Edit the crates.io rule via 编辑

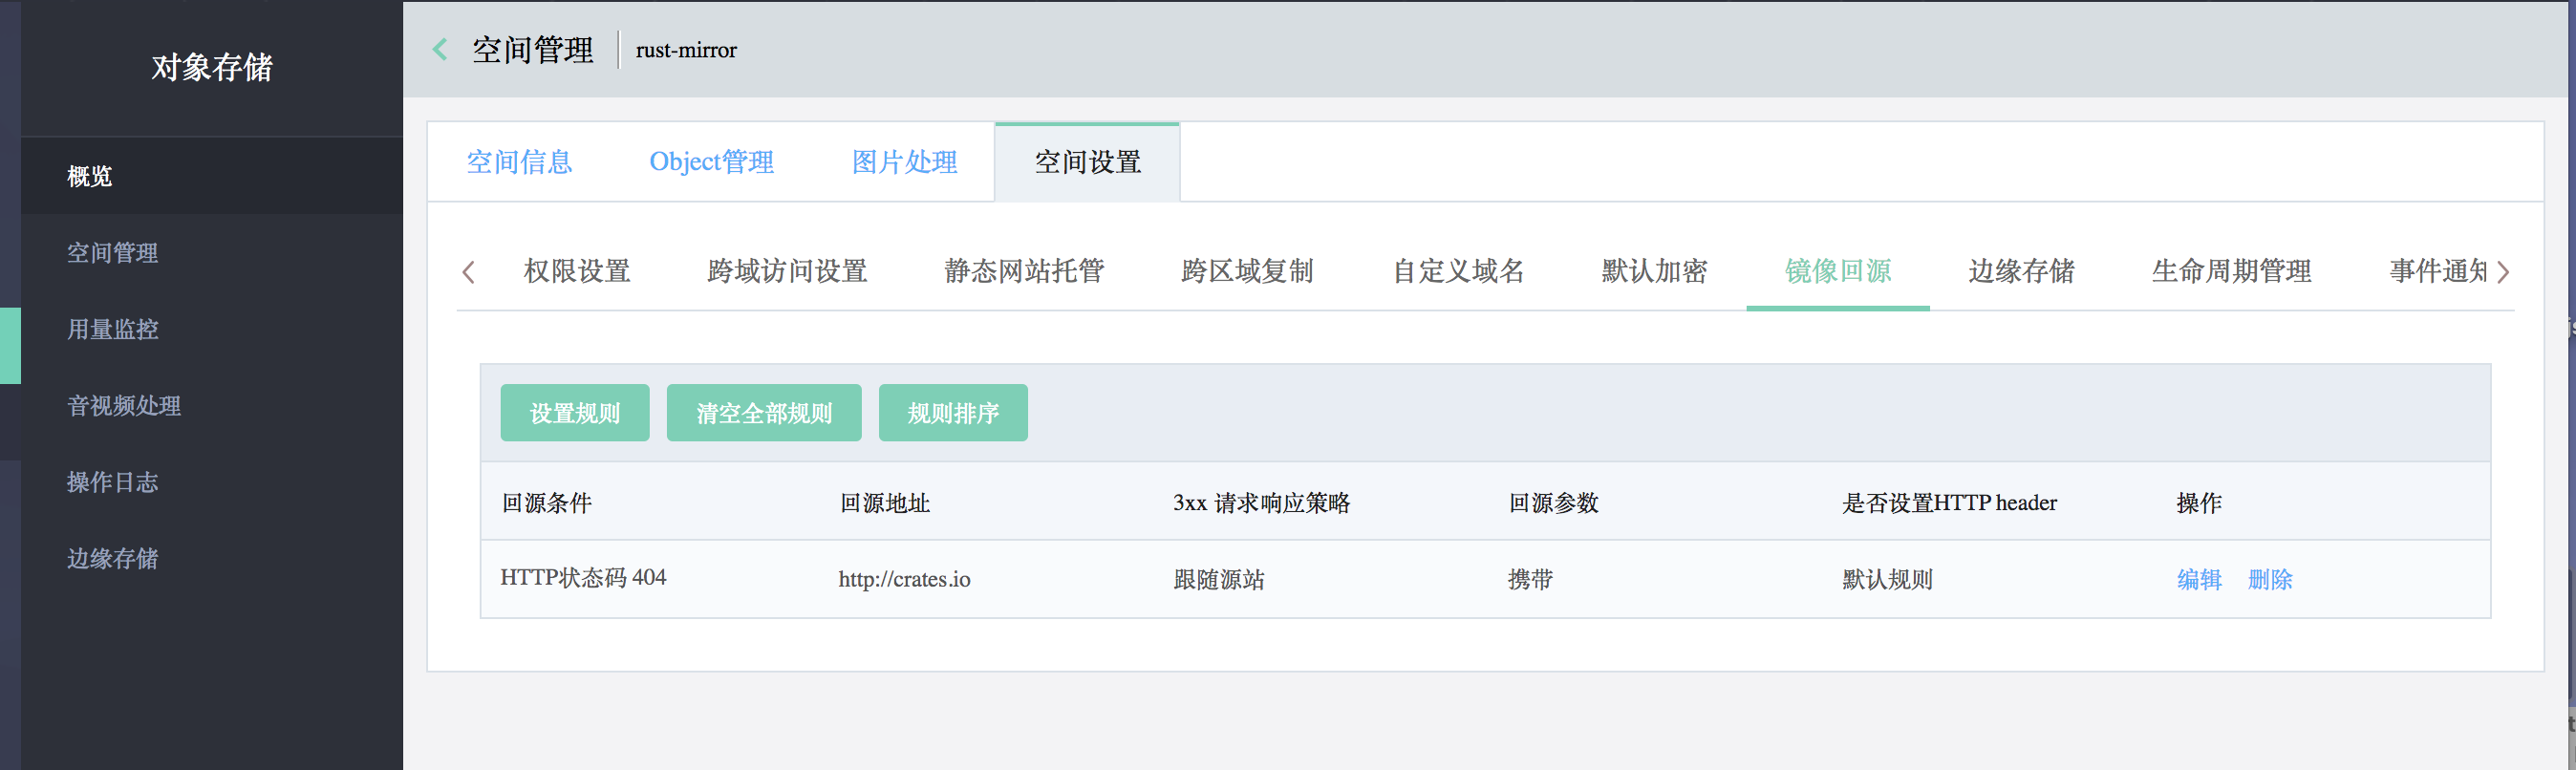click(x=2199, y=579)
